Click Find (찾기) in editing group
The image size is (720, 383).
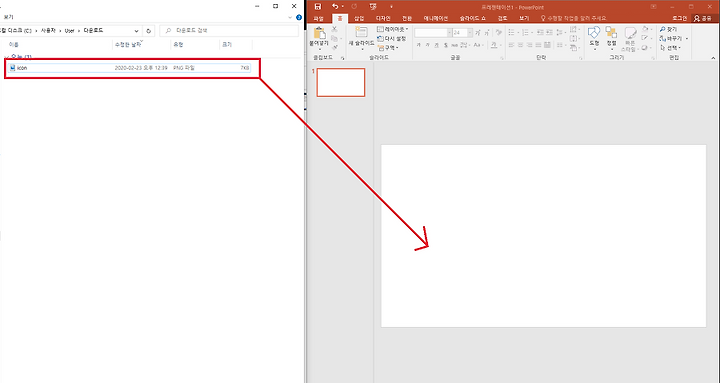[x=669, y=29]
